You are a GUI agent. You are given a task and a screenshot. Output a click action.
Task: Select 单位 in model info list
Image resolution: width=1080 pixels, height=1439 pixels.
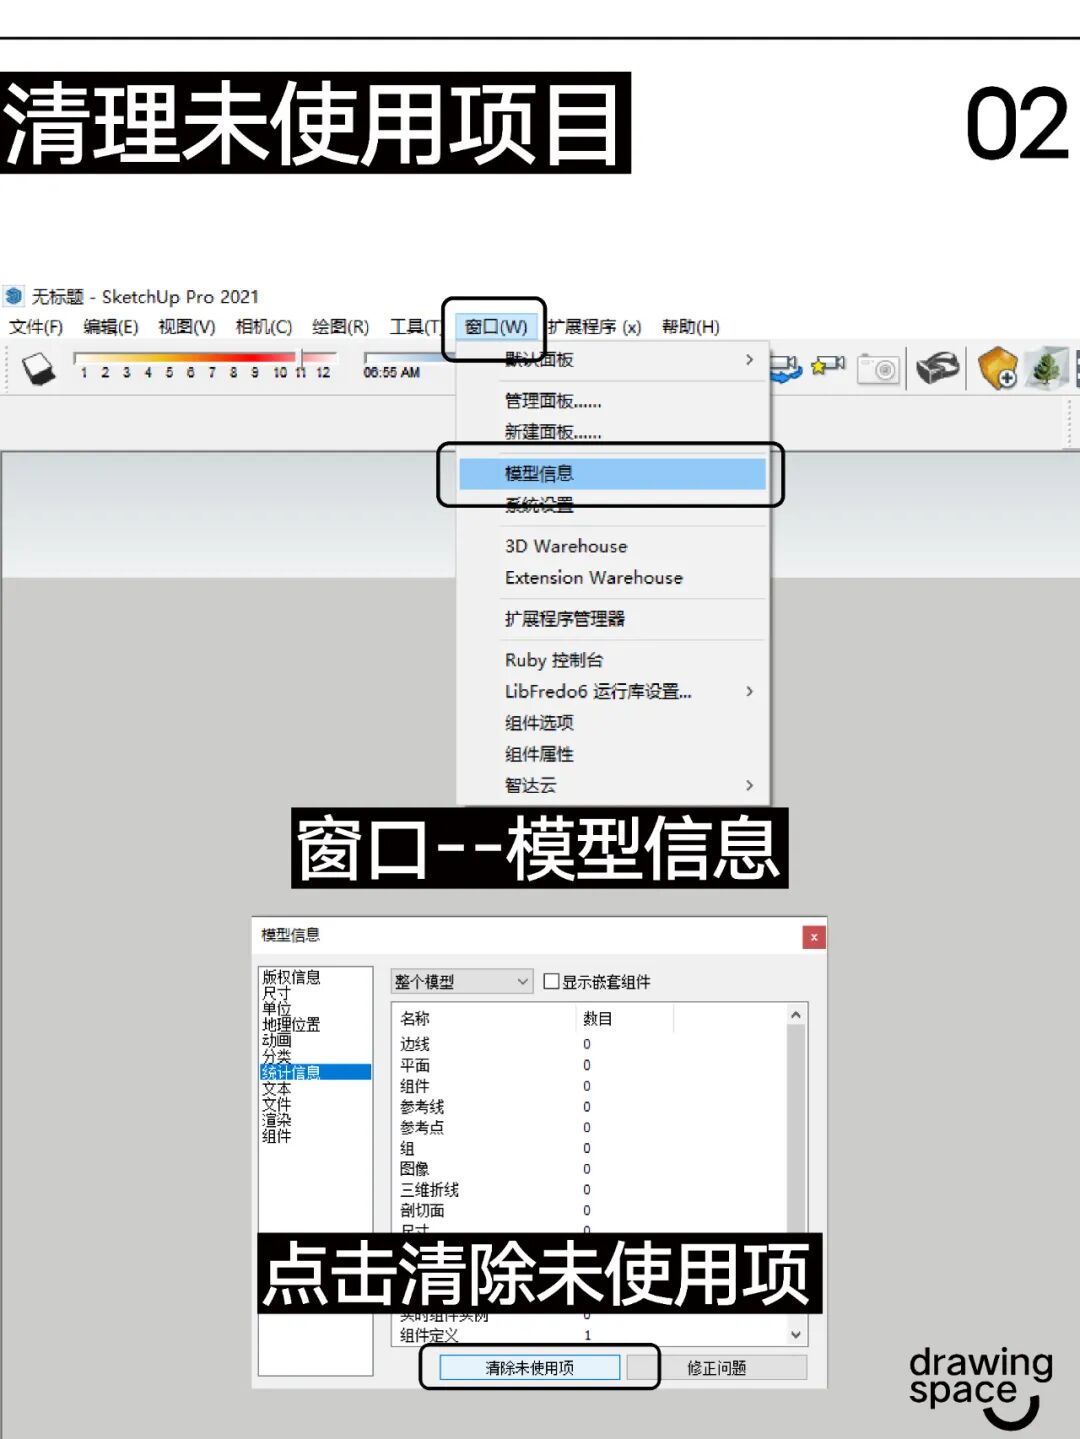tap(277, 1009)
